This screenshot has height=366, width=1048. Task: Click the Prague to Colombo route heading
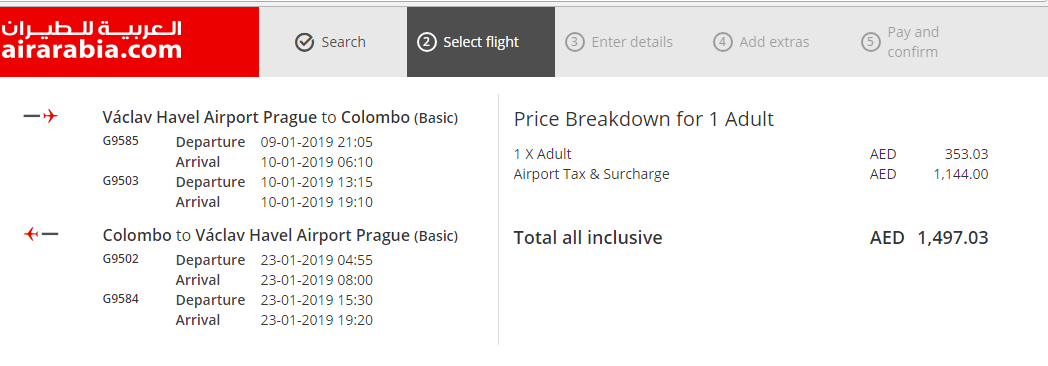point(280,118)
